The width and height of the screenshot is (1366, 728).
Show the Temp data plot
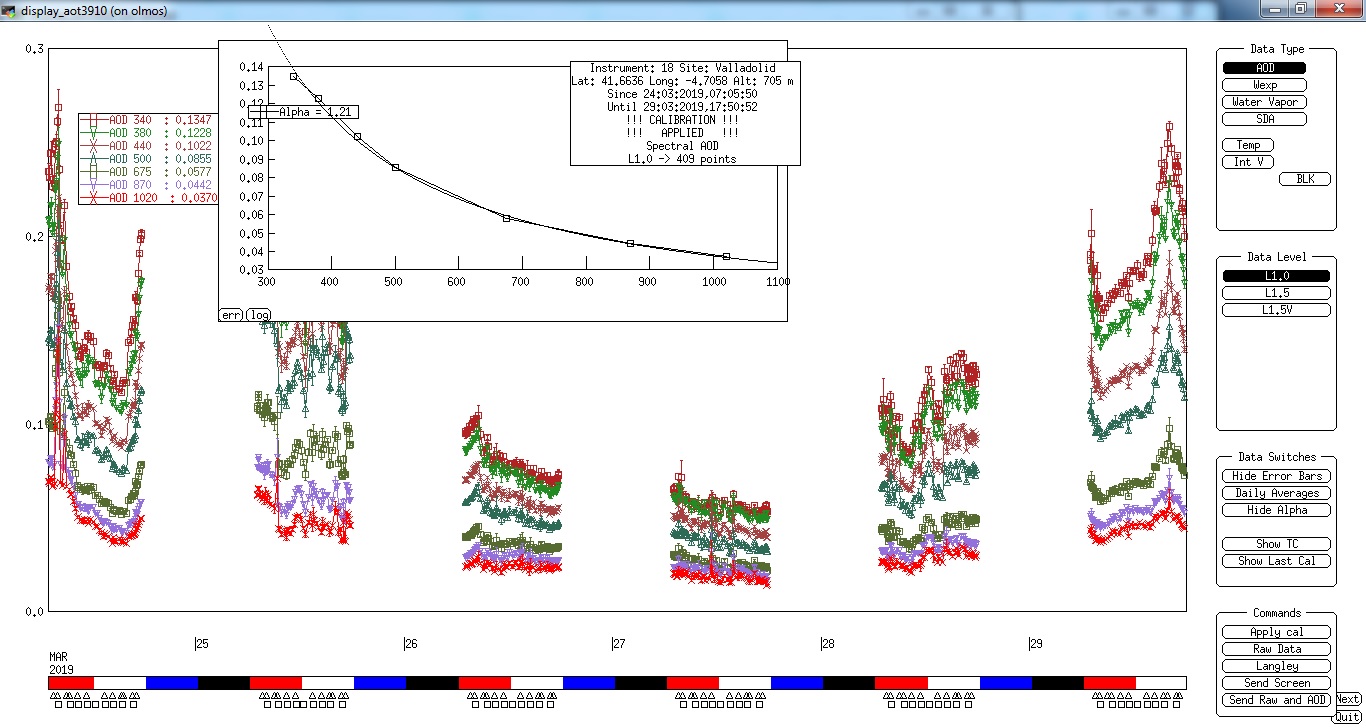(x=1247, y=145)
